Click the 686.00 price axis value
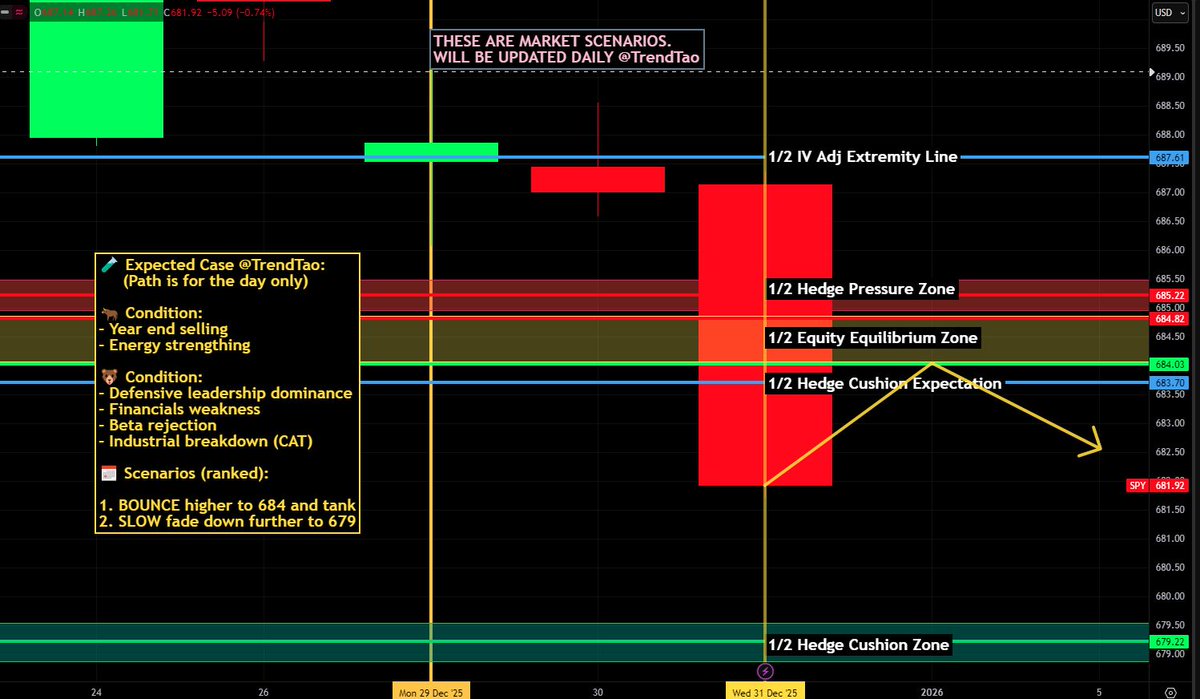 [x=1170, y=250]
